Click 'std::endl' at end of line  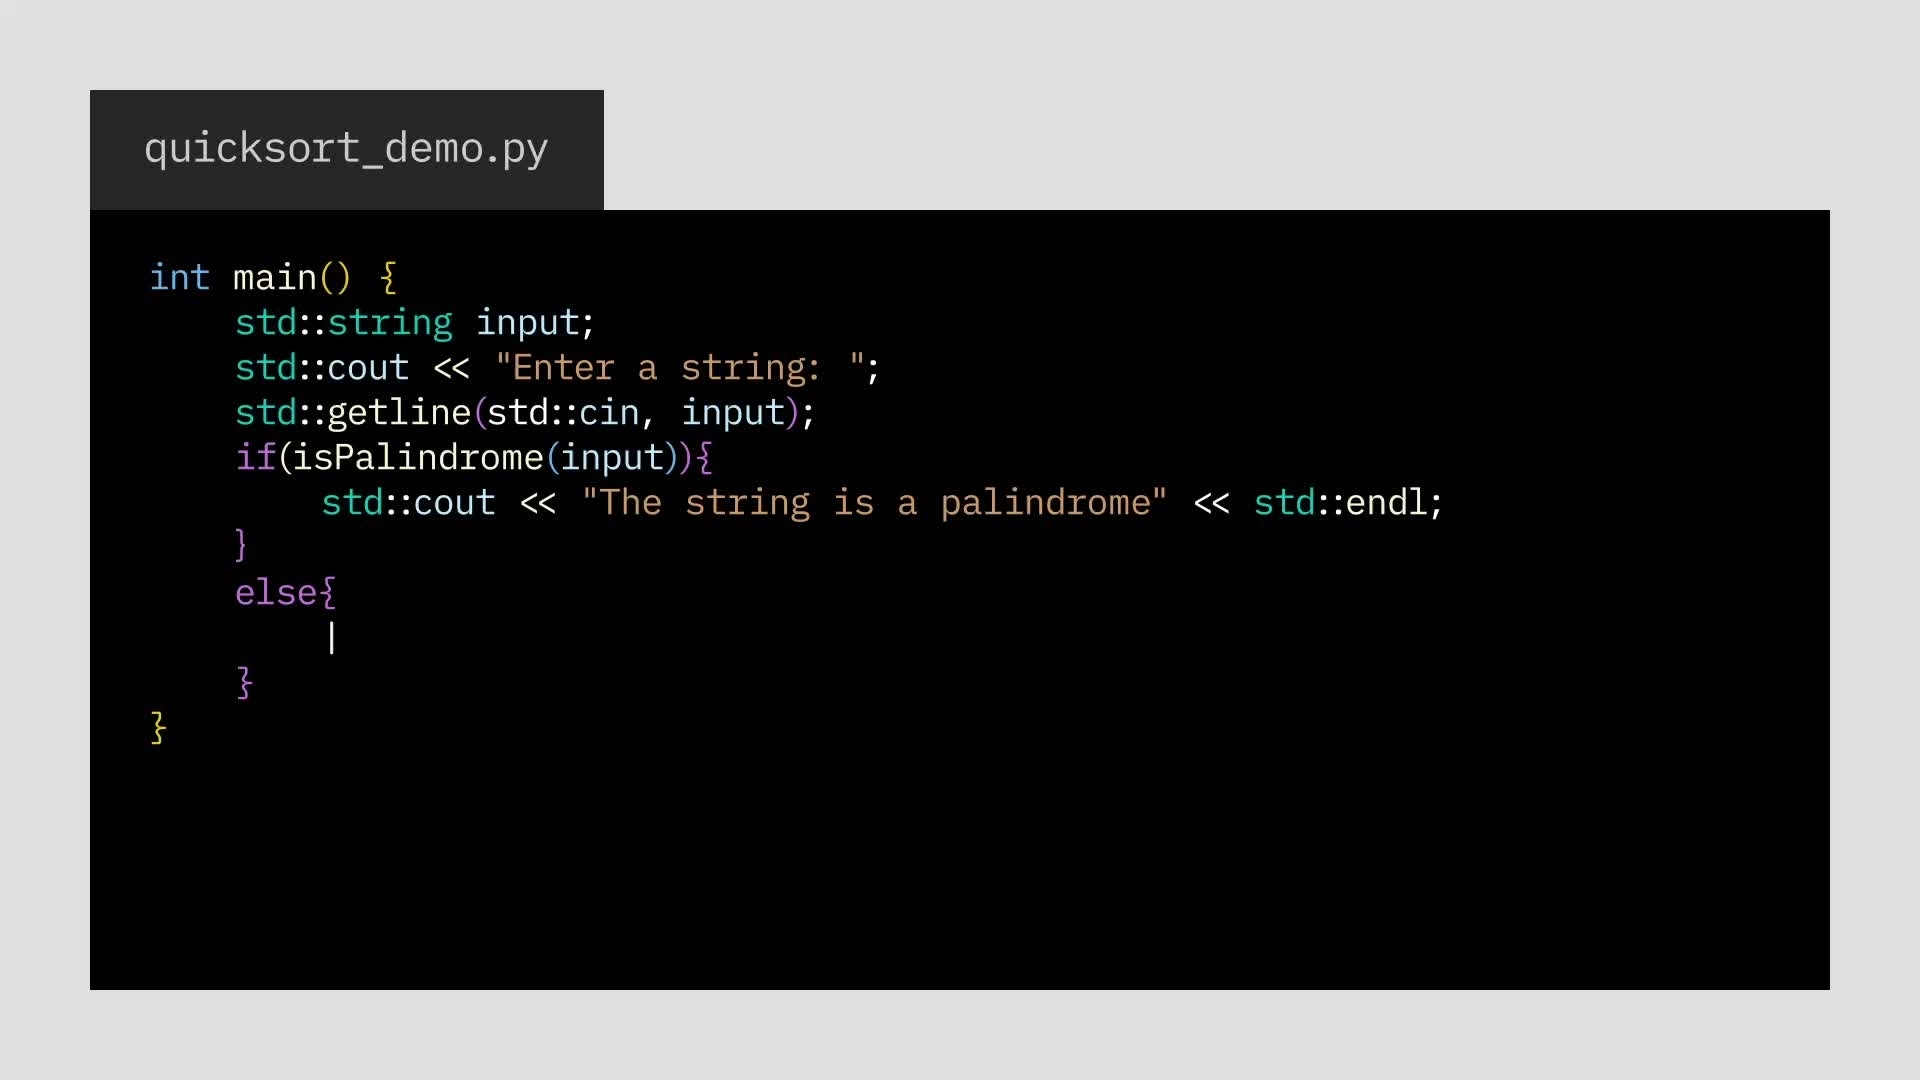point(1341,502)
